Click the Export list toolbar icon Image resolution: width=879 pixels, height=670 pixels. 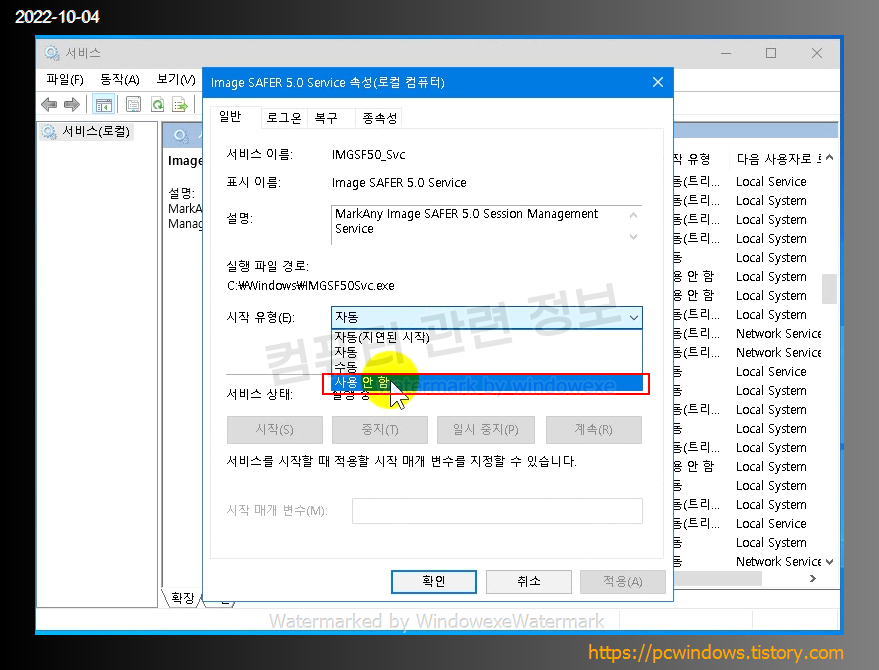180,104
